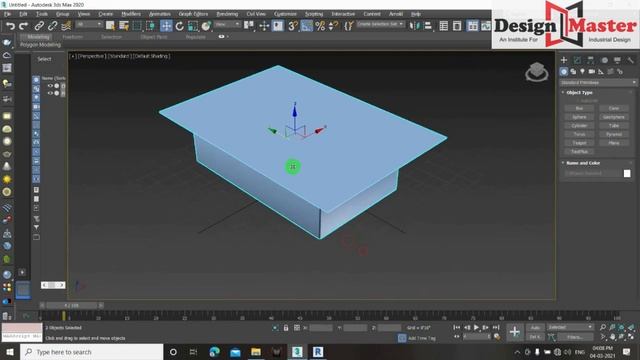Open the Create Selection Set dropdown

click(x=380, y=24)
